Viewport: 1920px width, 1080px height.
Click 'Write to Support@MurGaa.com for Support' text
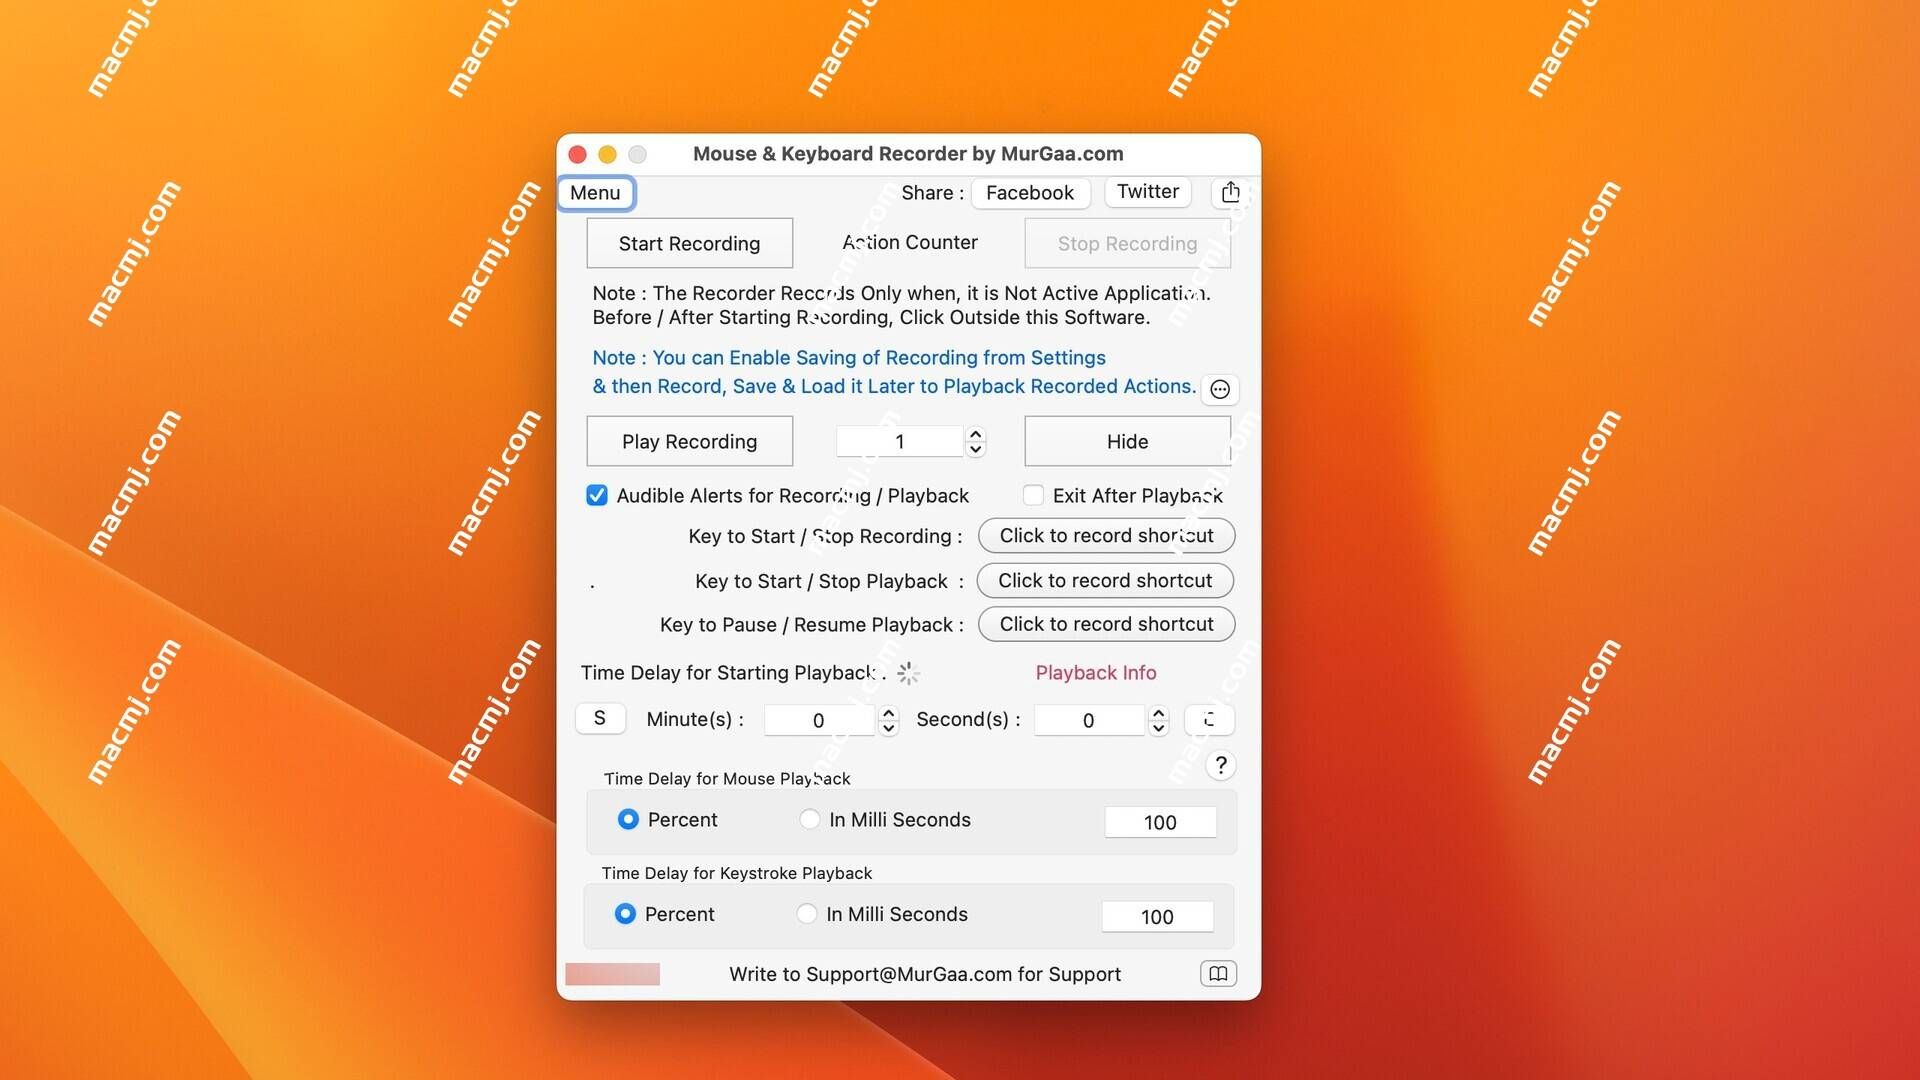pos(925,974)
